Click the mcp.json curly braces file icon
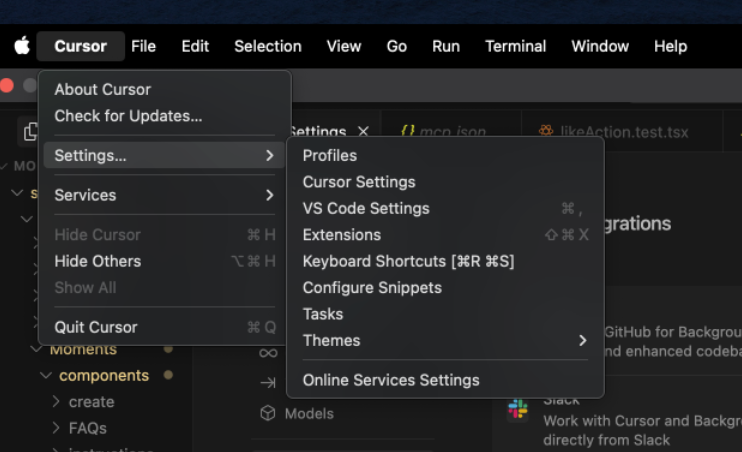 (x=407, y=131)
